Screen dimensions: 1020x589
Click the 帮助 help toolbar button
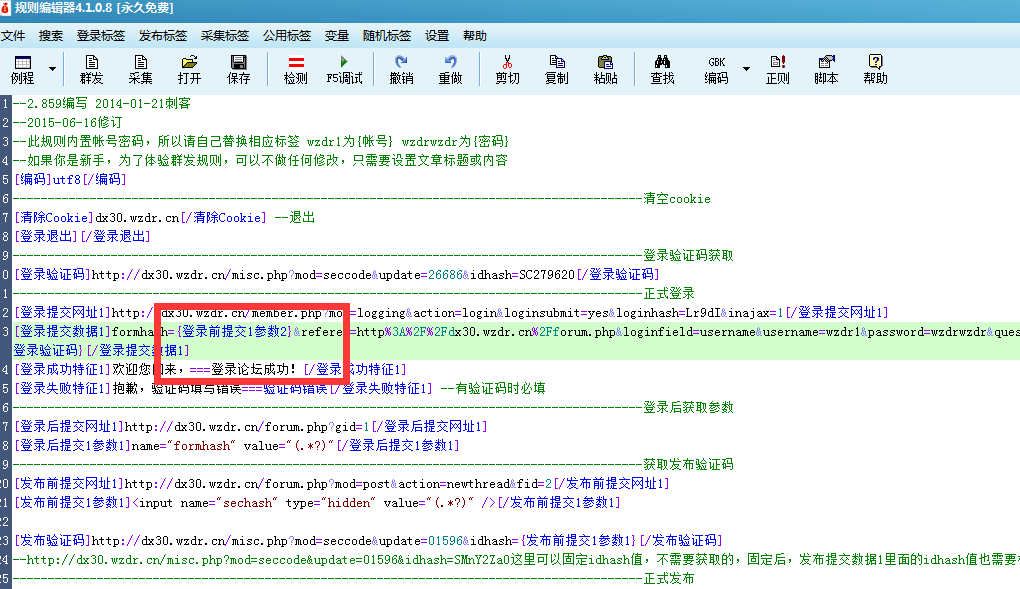[x=875, y=69]
